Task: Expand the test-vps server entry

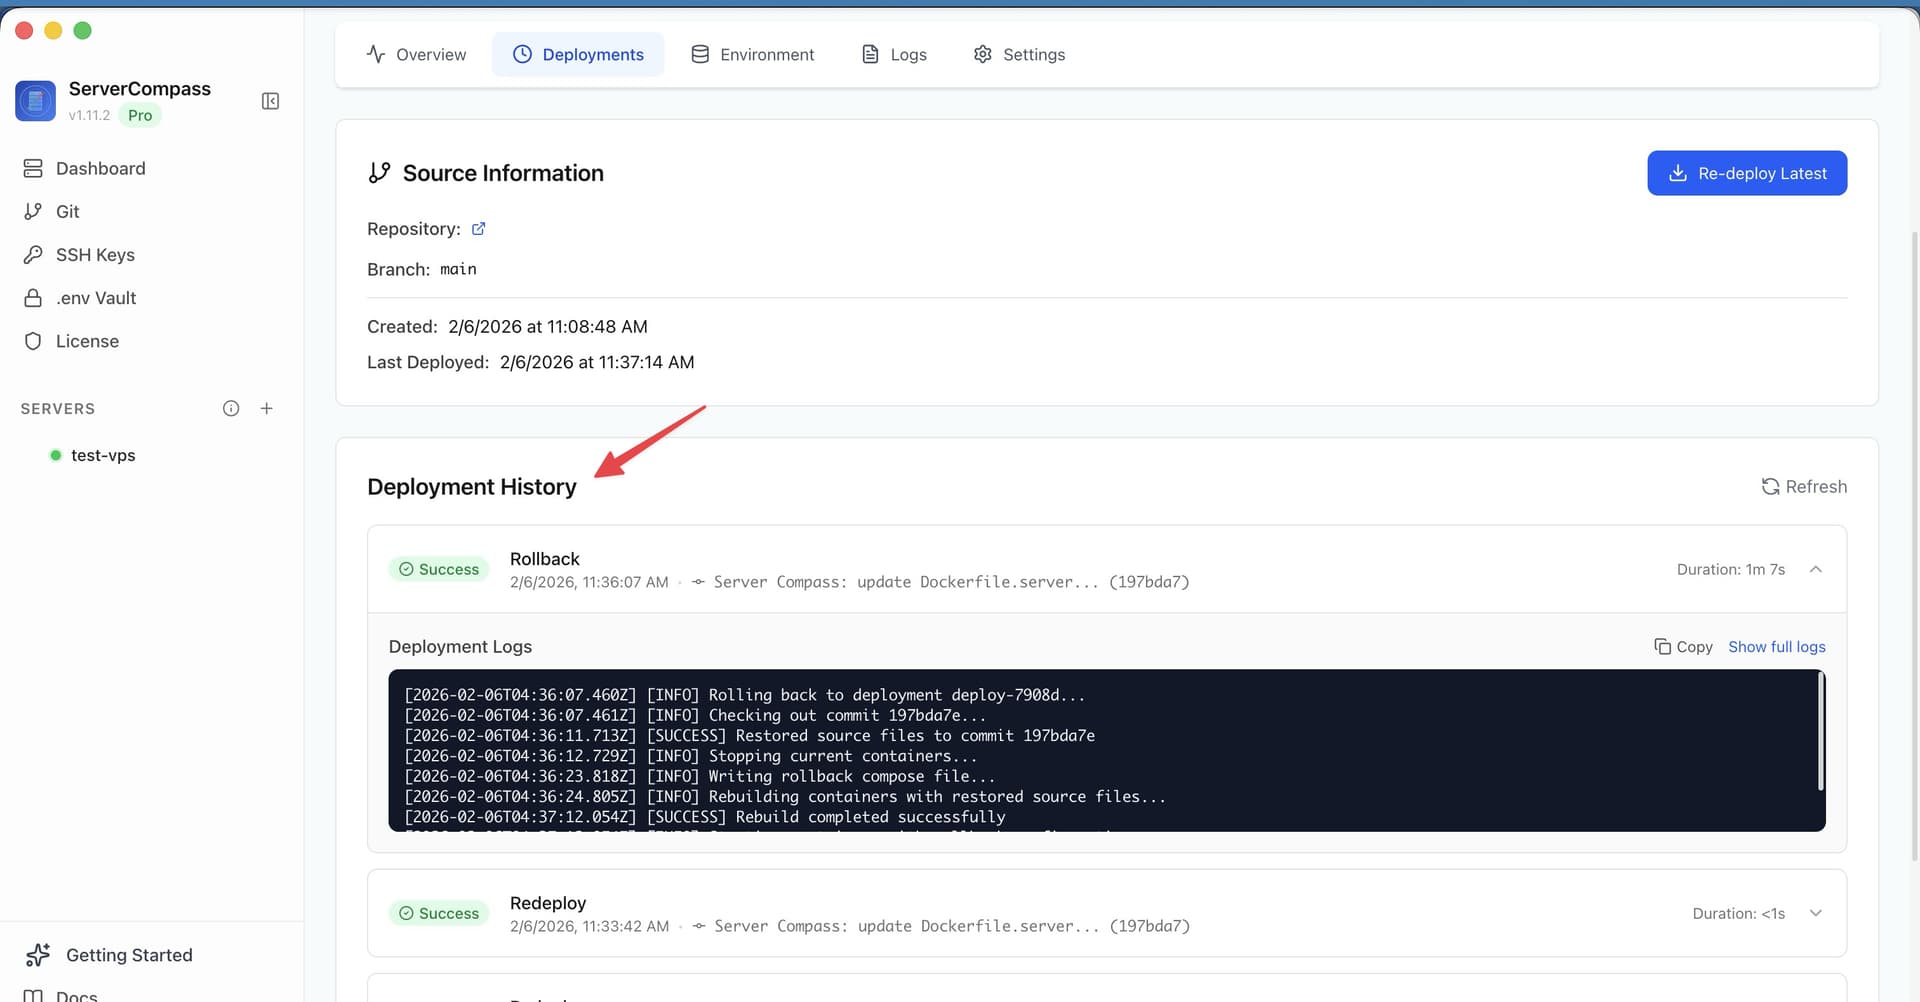Action: [102, 455]
